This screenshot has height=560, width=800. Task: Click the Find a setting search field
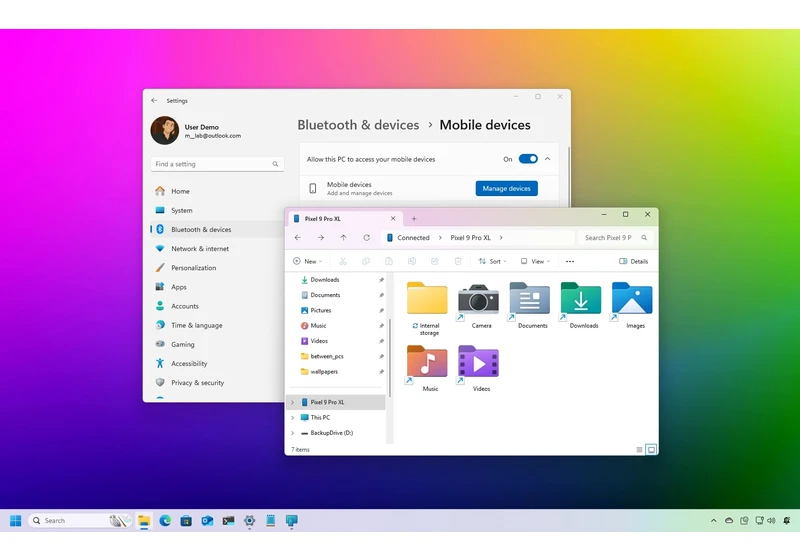coord(217,164)
